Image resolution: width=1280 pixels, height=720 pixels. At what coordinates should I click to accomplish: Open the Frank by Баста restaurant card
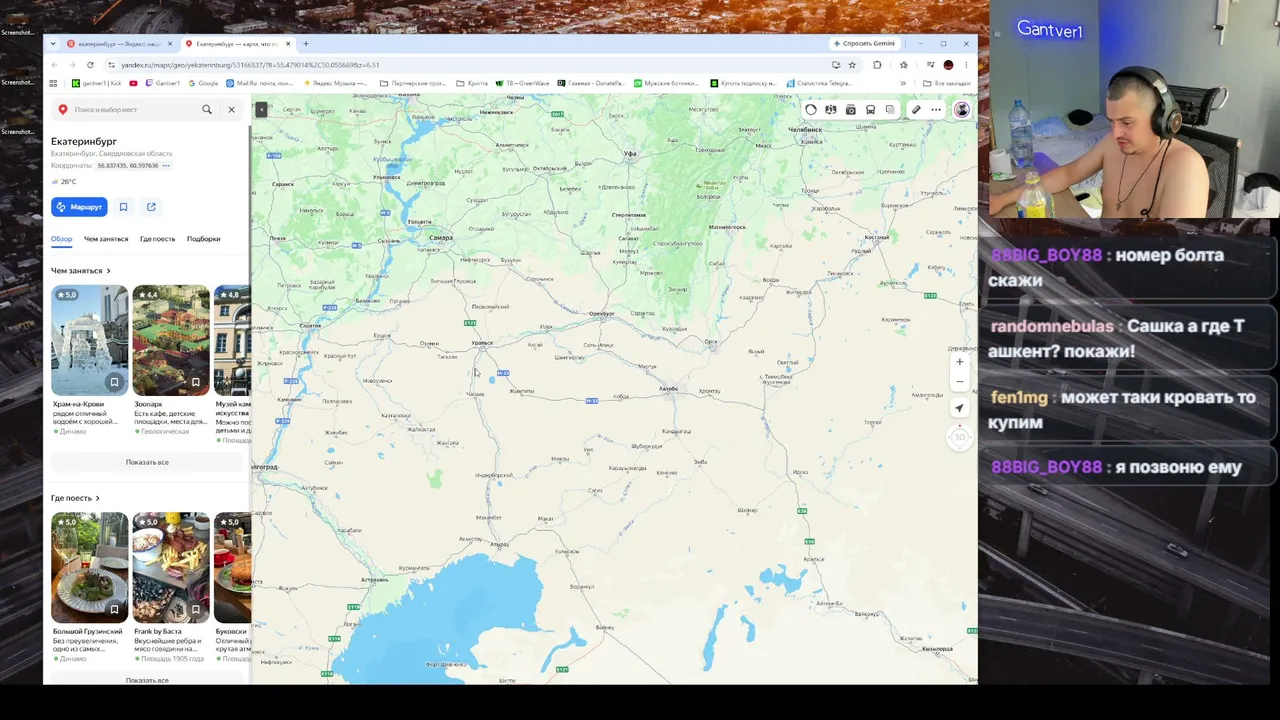pyautogui.click(x=171, y=567)
